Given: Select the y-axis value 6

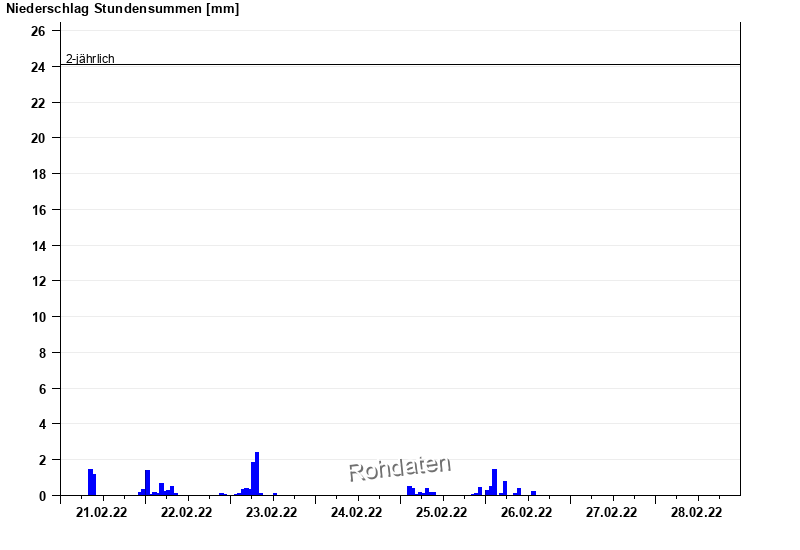Looking at the screenshot, I should [x=42, y=389].
